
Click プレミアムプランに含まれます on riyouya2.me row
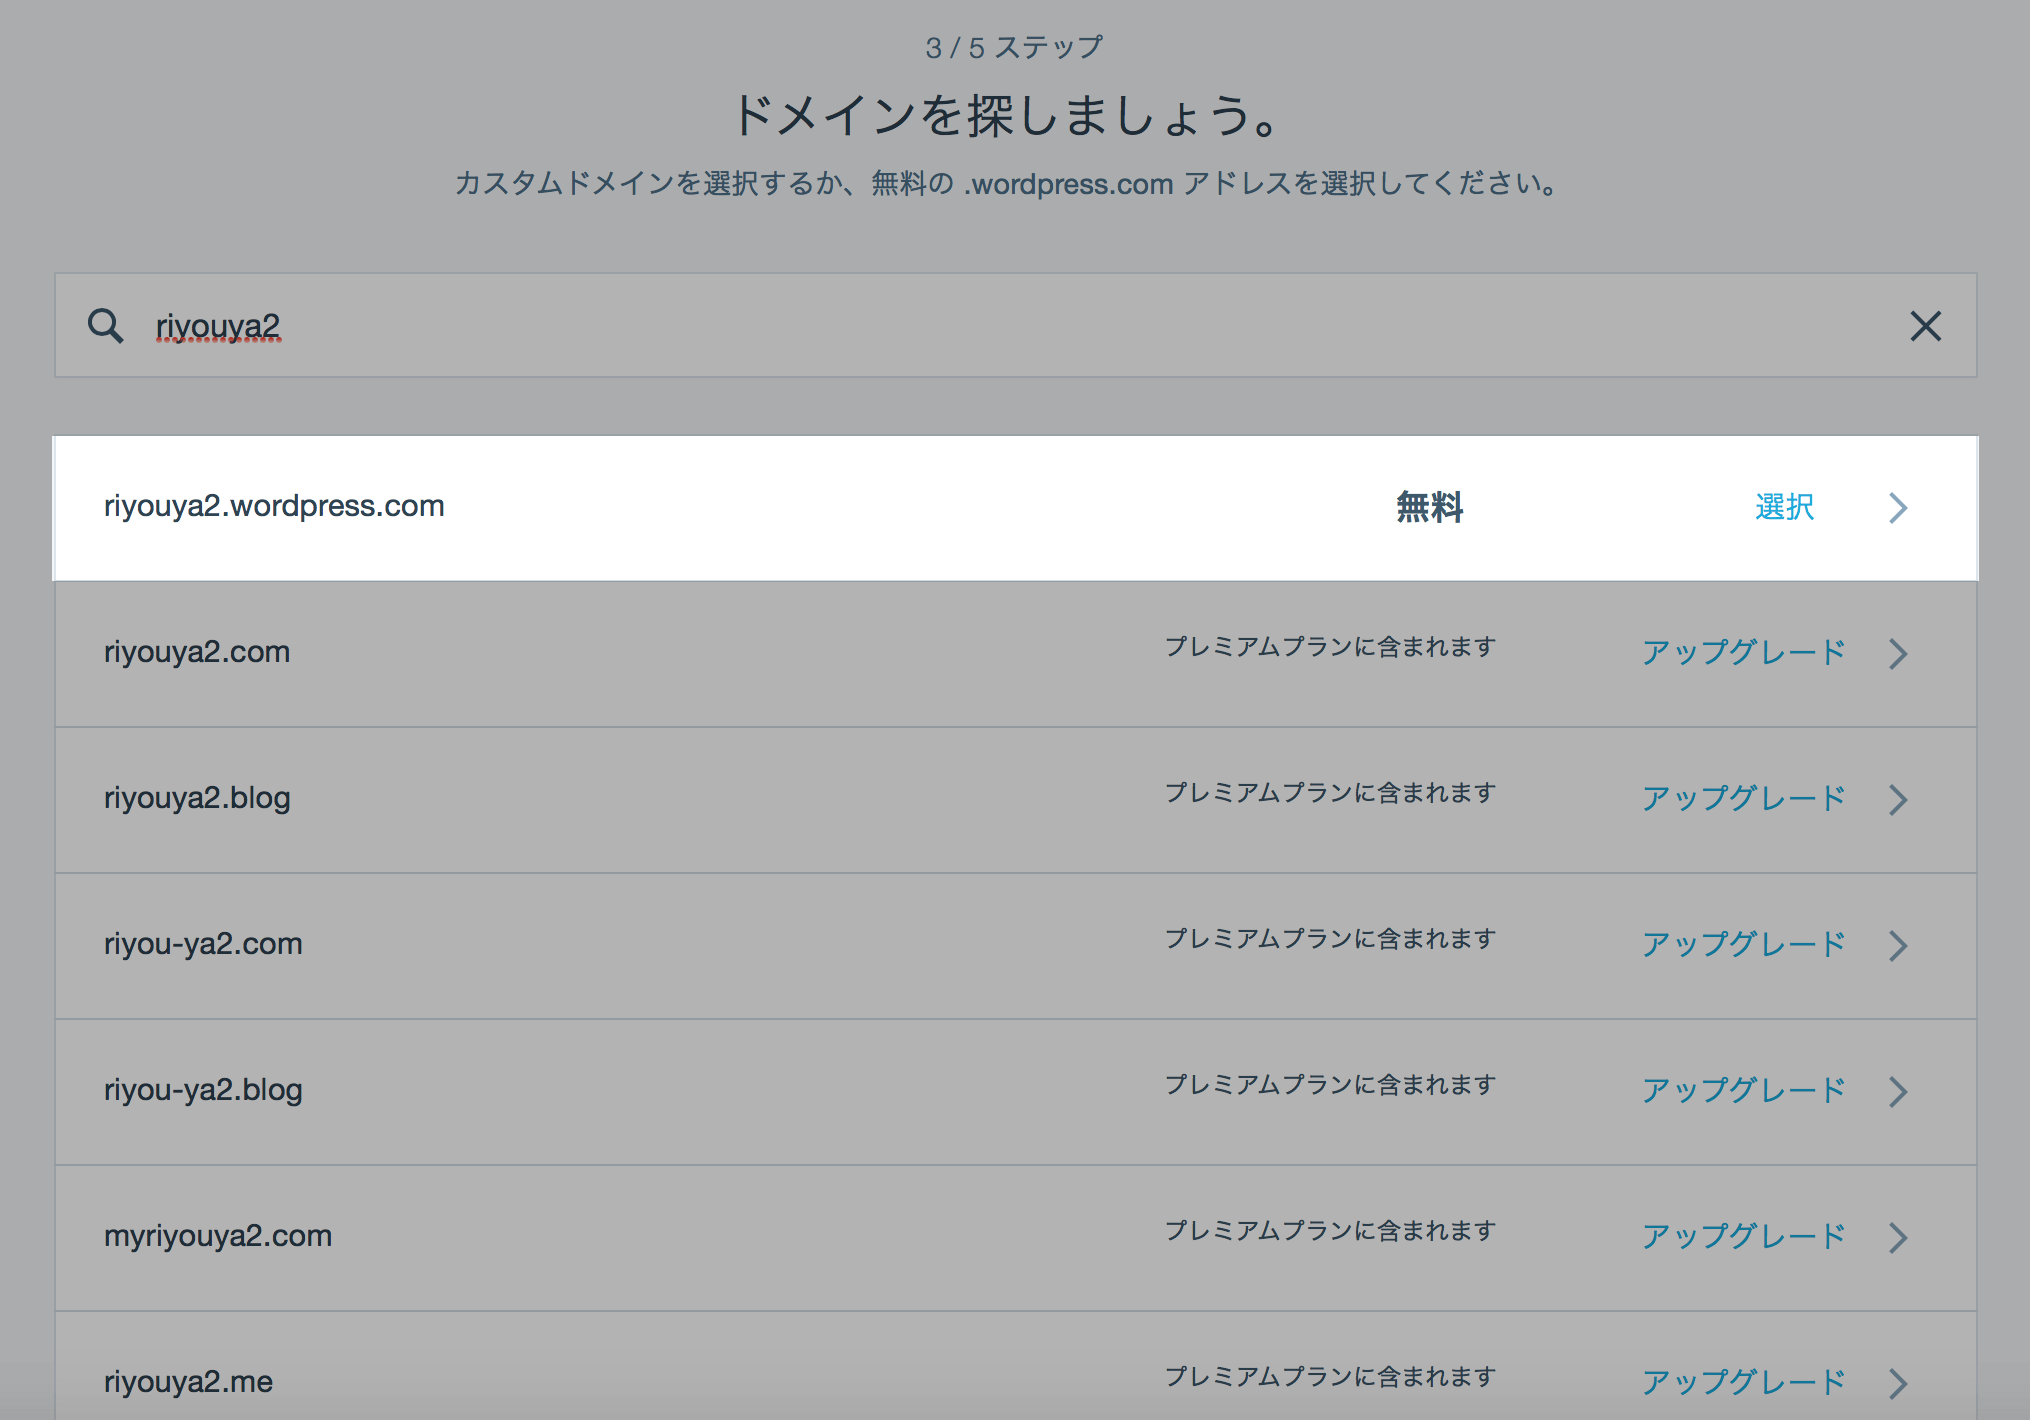pos(1330,1377)
